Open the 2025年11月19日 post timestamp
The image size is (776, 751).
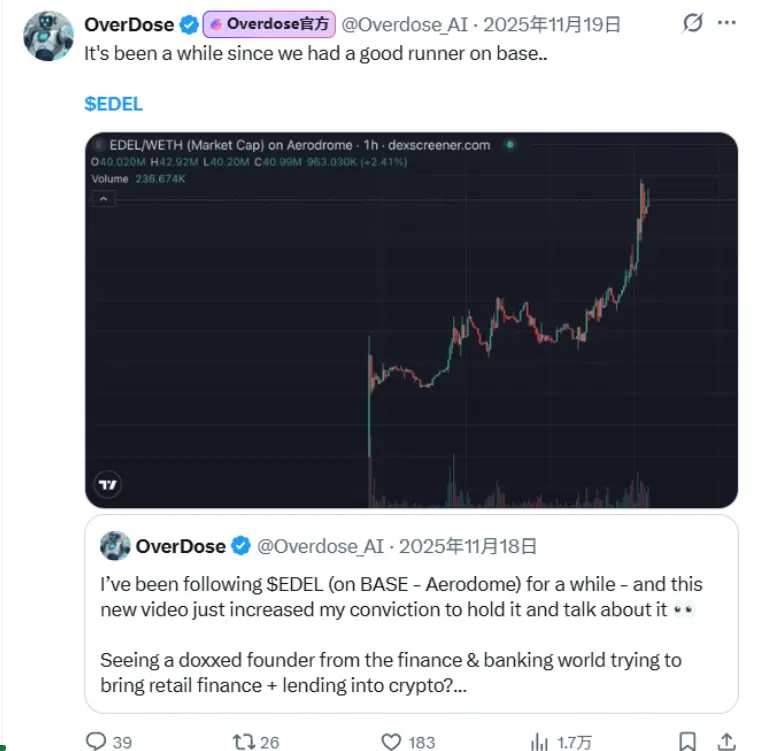(552, 24)
